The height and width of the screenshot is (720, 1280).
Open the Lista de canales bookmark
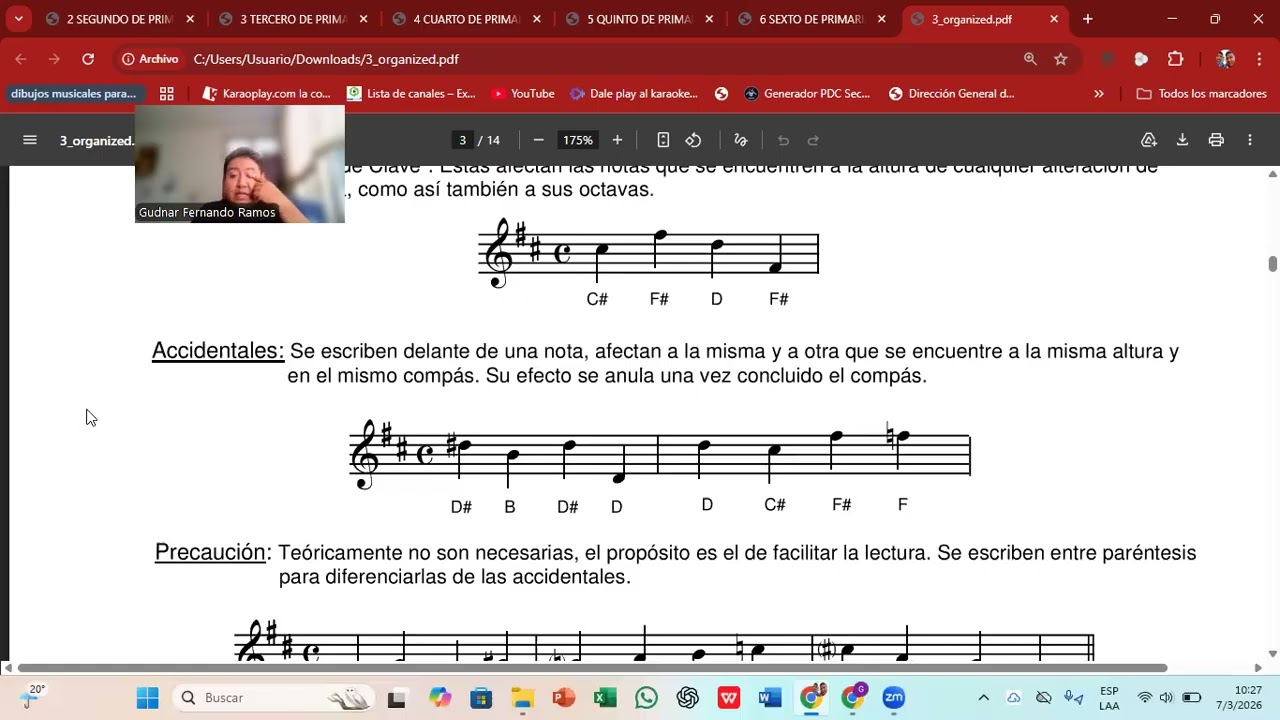click(411, 94)
